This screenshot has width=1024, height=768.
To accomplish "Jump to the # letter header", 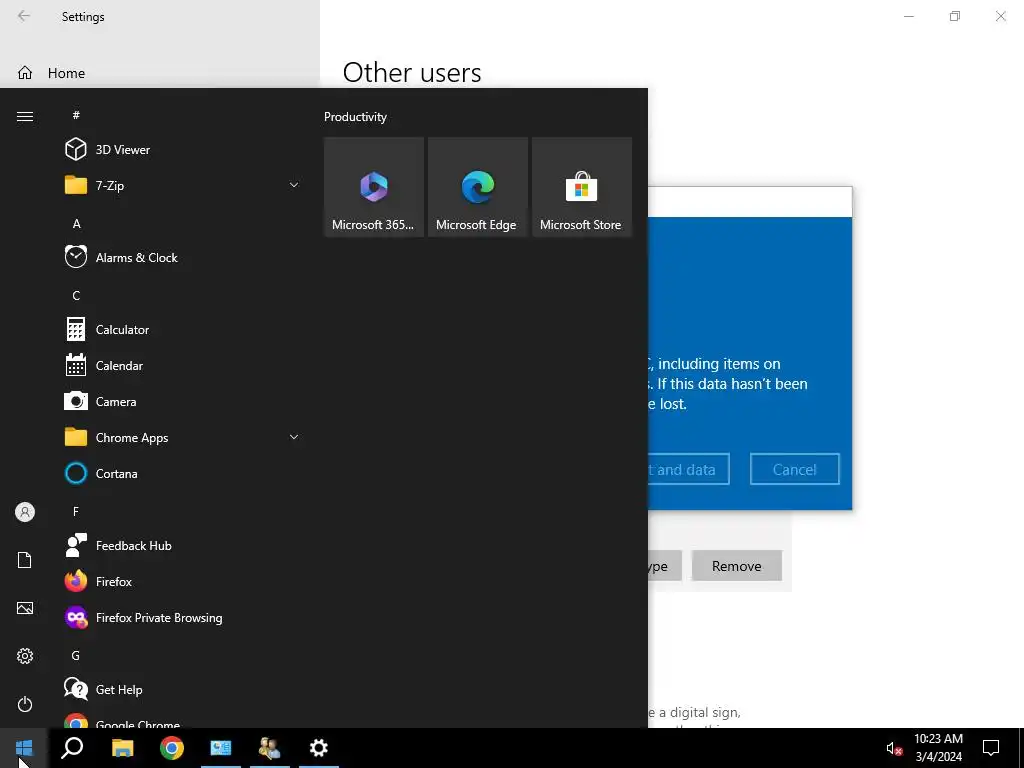I will pyautogui.click(x=76, y=115).
